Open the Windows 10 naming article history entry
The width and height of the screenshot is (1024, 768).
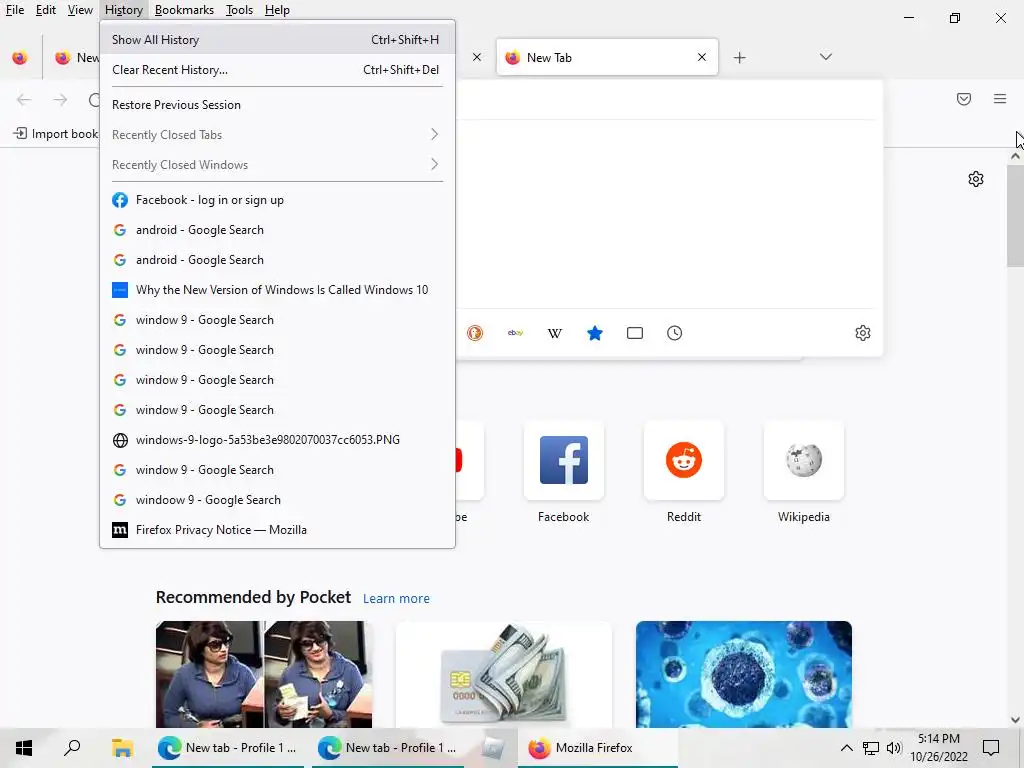[277, 290]
